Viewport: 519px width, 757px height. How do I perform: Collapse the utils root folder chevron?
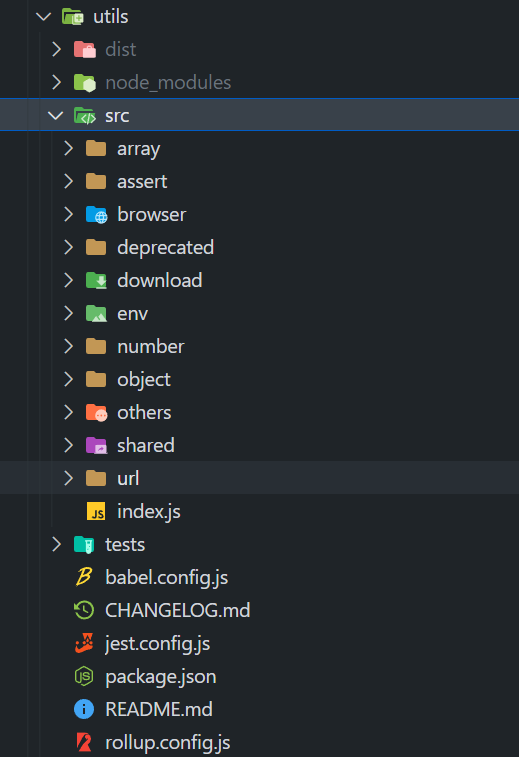pyautogui.click(x=44, y=17)
